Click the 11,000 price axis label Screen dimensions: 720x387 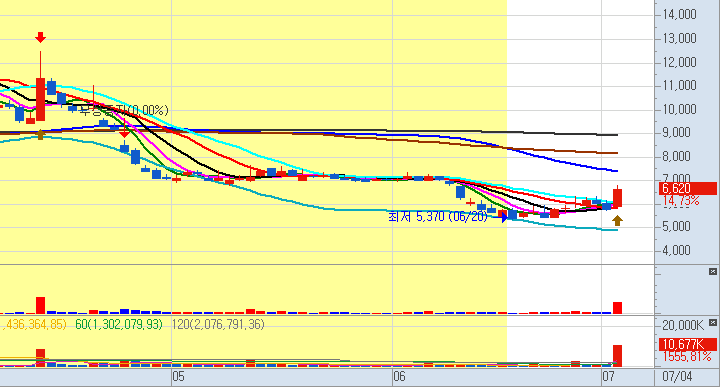coord(679,85)
